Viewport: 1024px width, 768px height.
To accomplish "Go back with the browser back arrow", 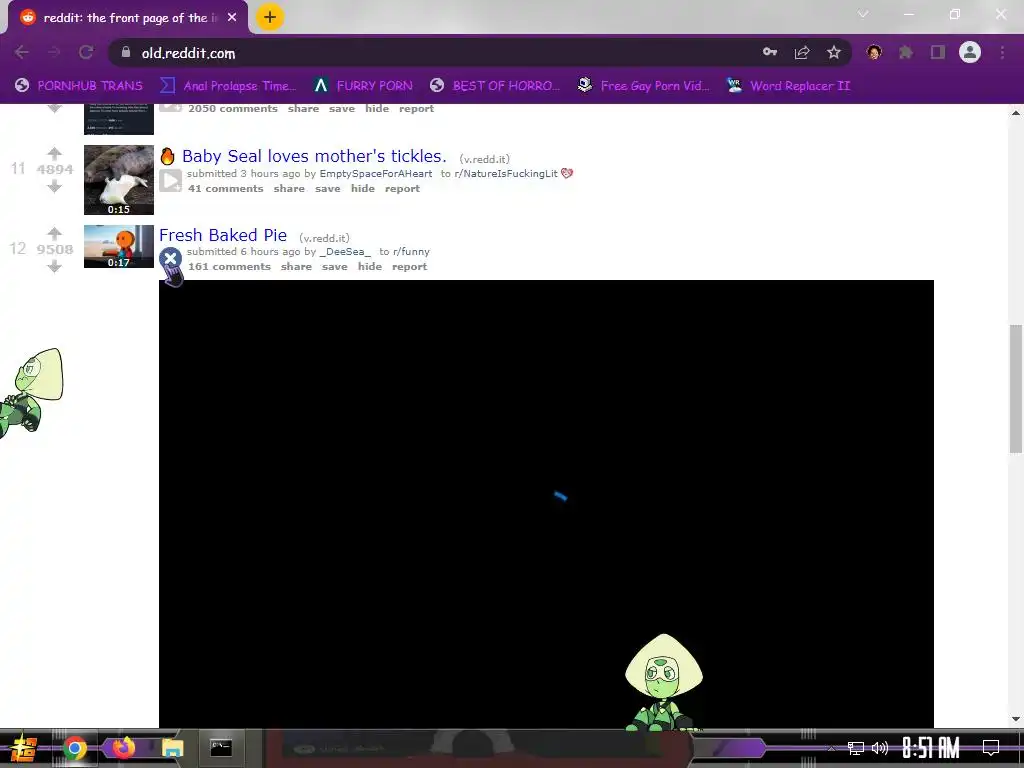I will pyautogui.click(x=22, y=53).
